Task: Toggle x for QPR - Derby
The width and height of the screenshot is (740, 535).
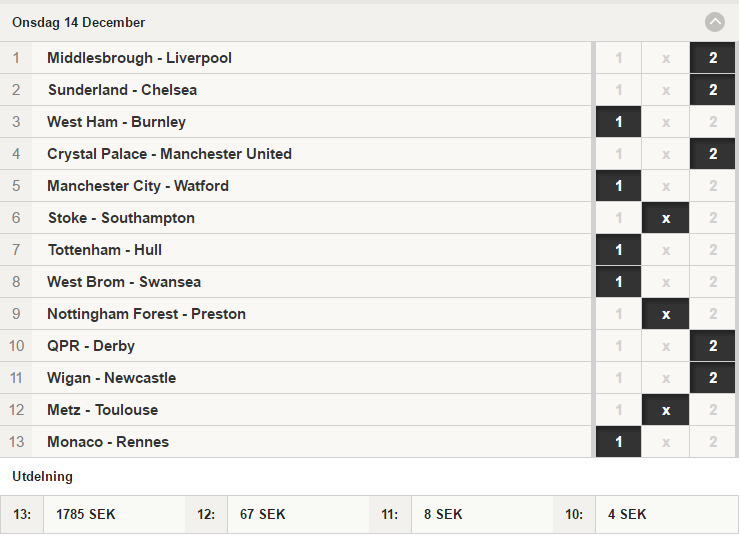Action: [x=665, y=346]
